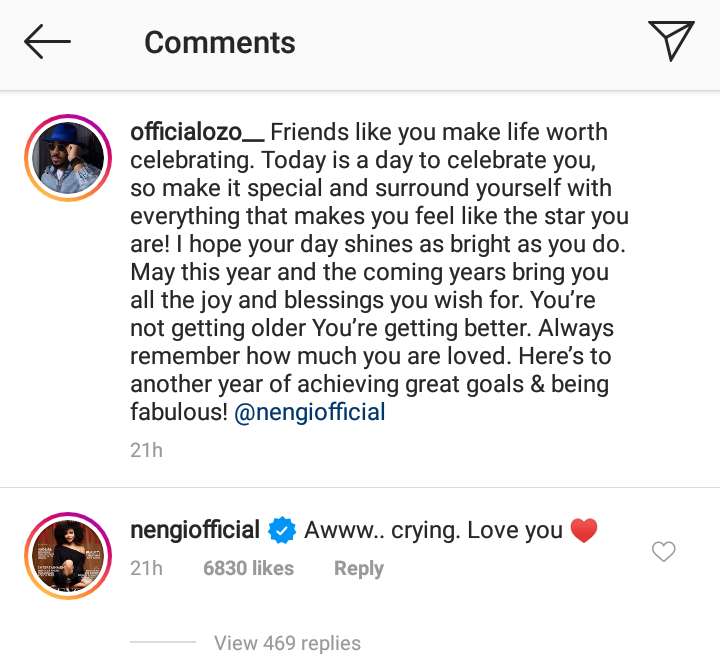Click the officialozo__ username
Viewport: 720px width, 663px height.
[196, 132]
